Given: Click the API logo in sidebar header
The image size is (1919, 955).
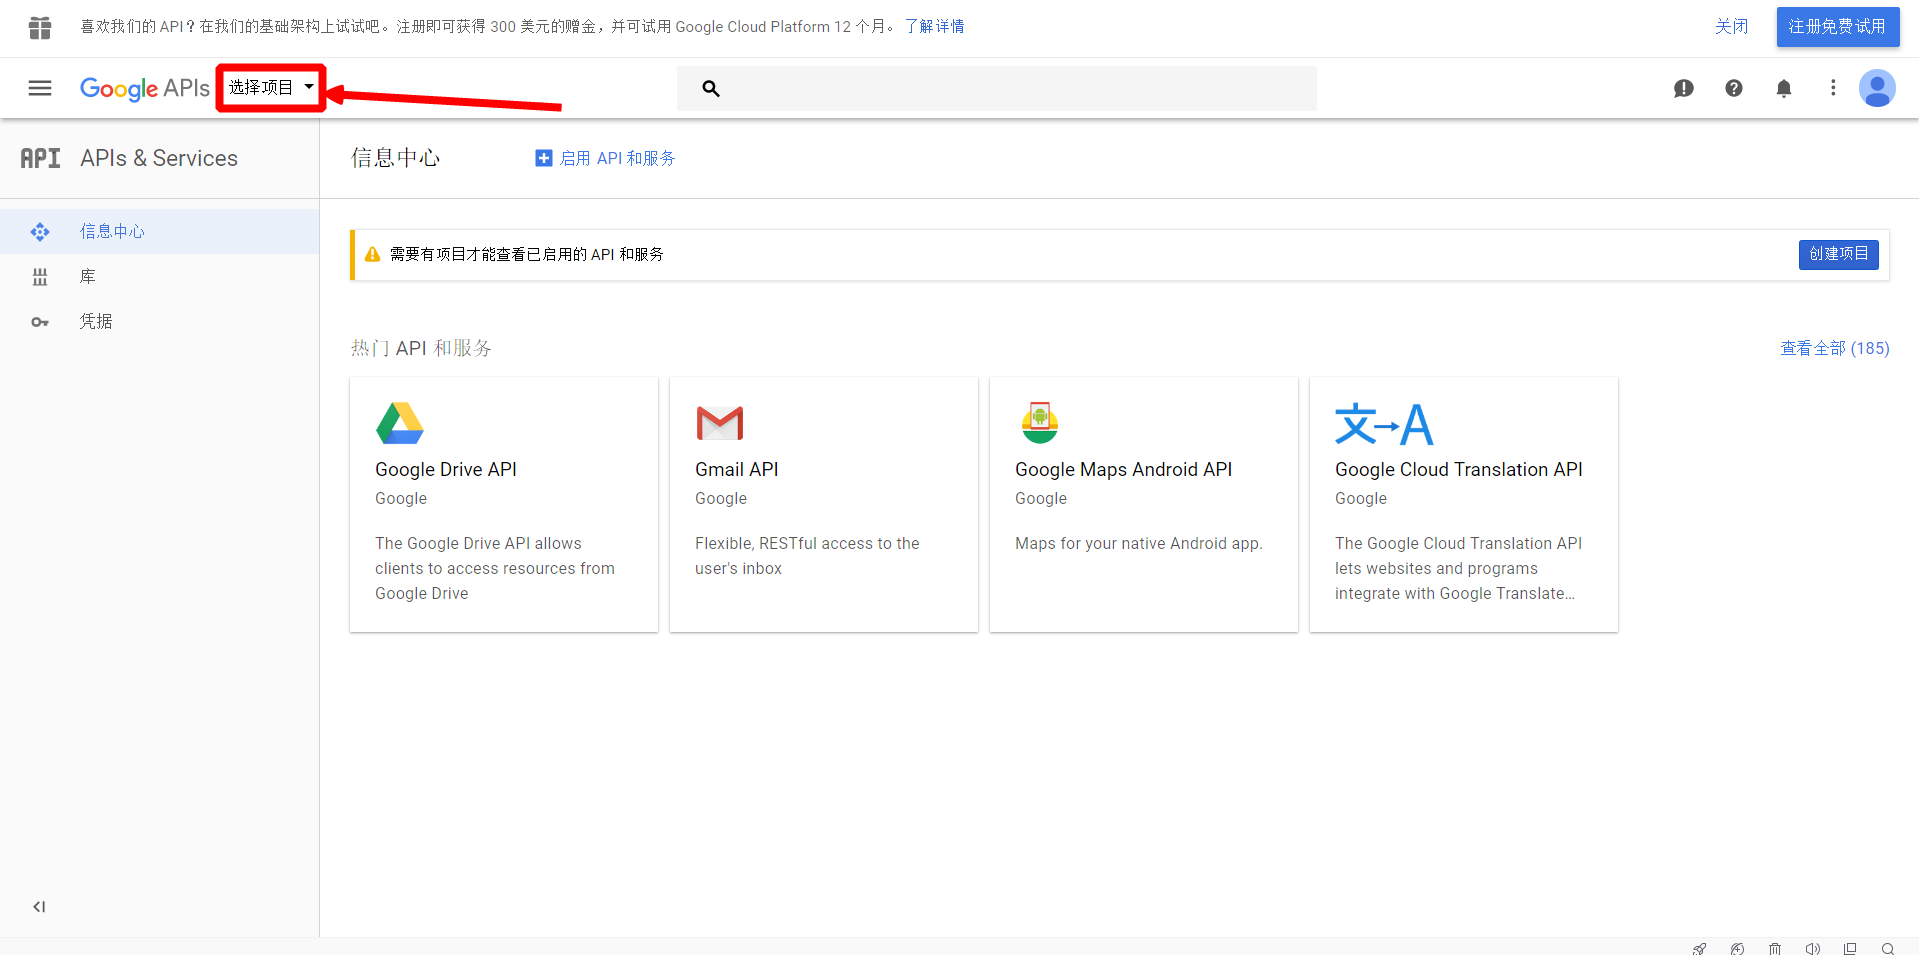Looking at the screenshot, I should [40, 158].
